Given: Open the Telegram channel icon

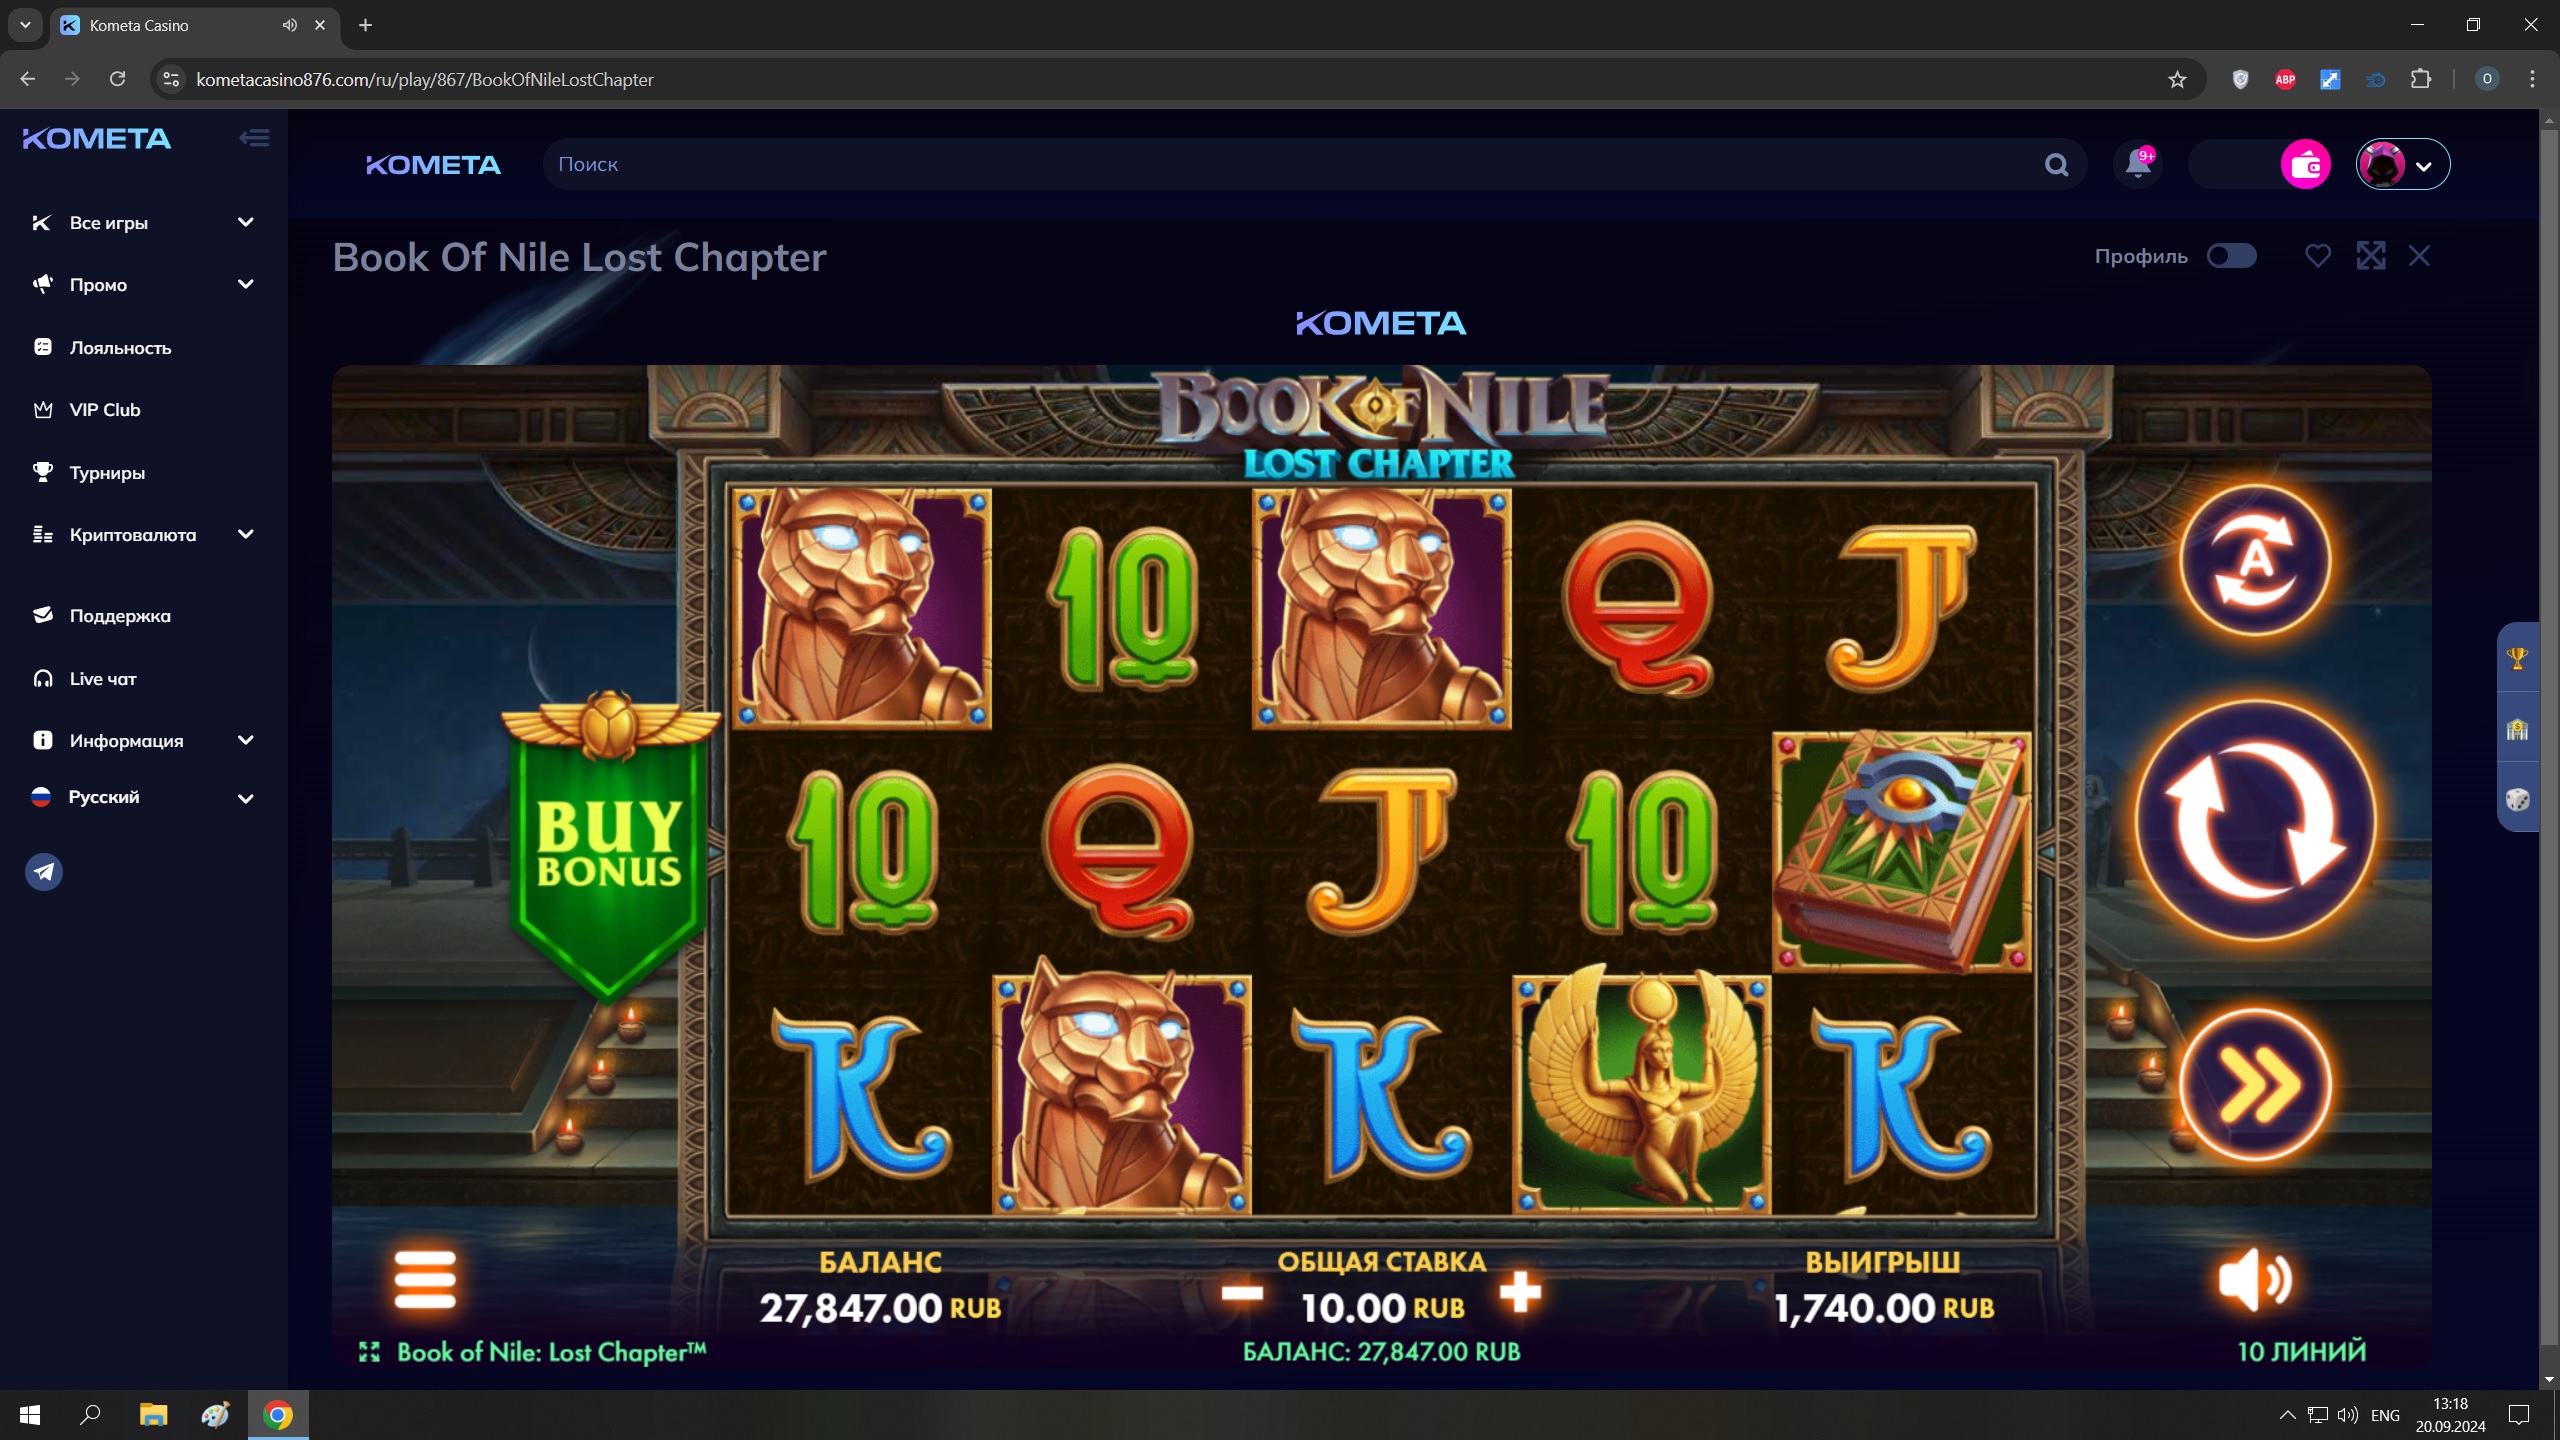Looking at the screenshot, I should [x=44, y=872].
